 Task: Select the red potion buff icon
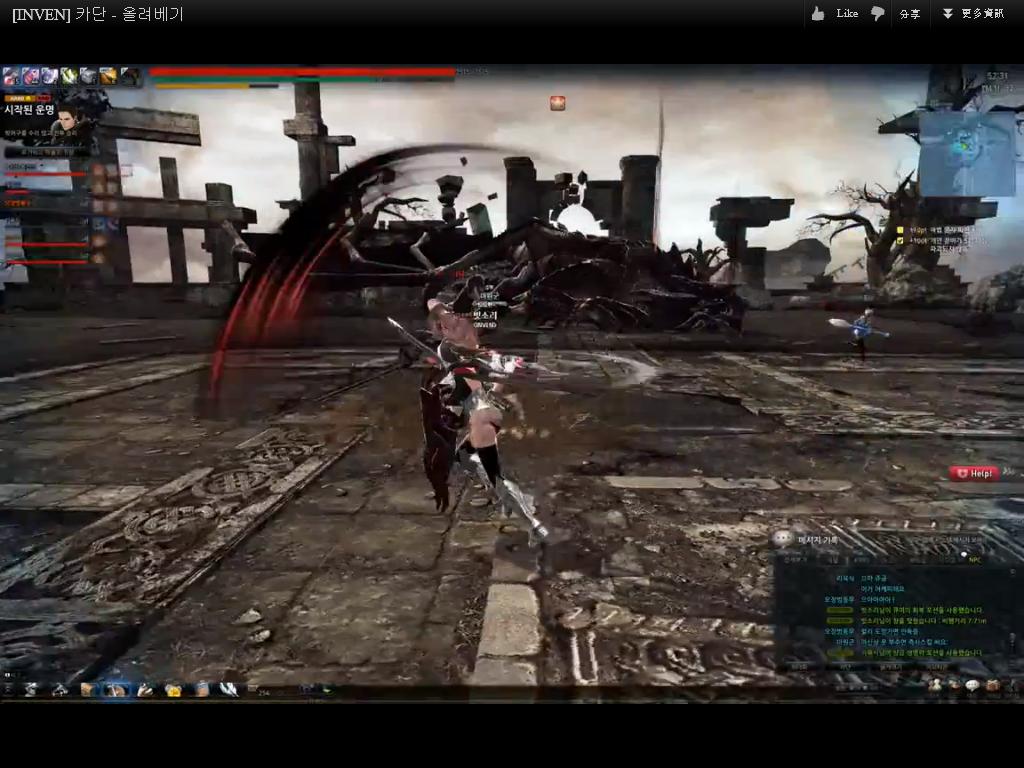point(11,77)
